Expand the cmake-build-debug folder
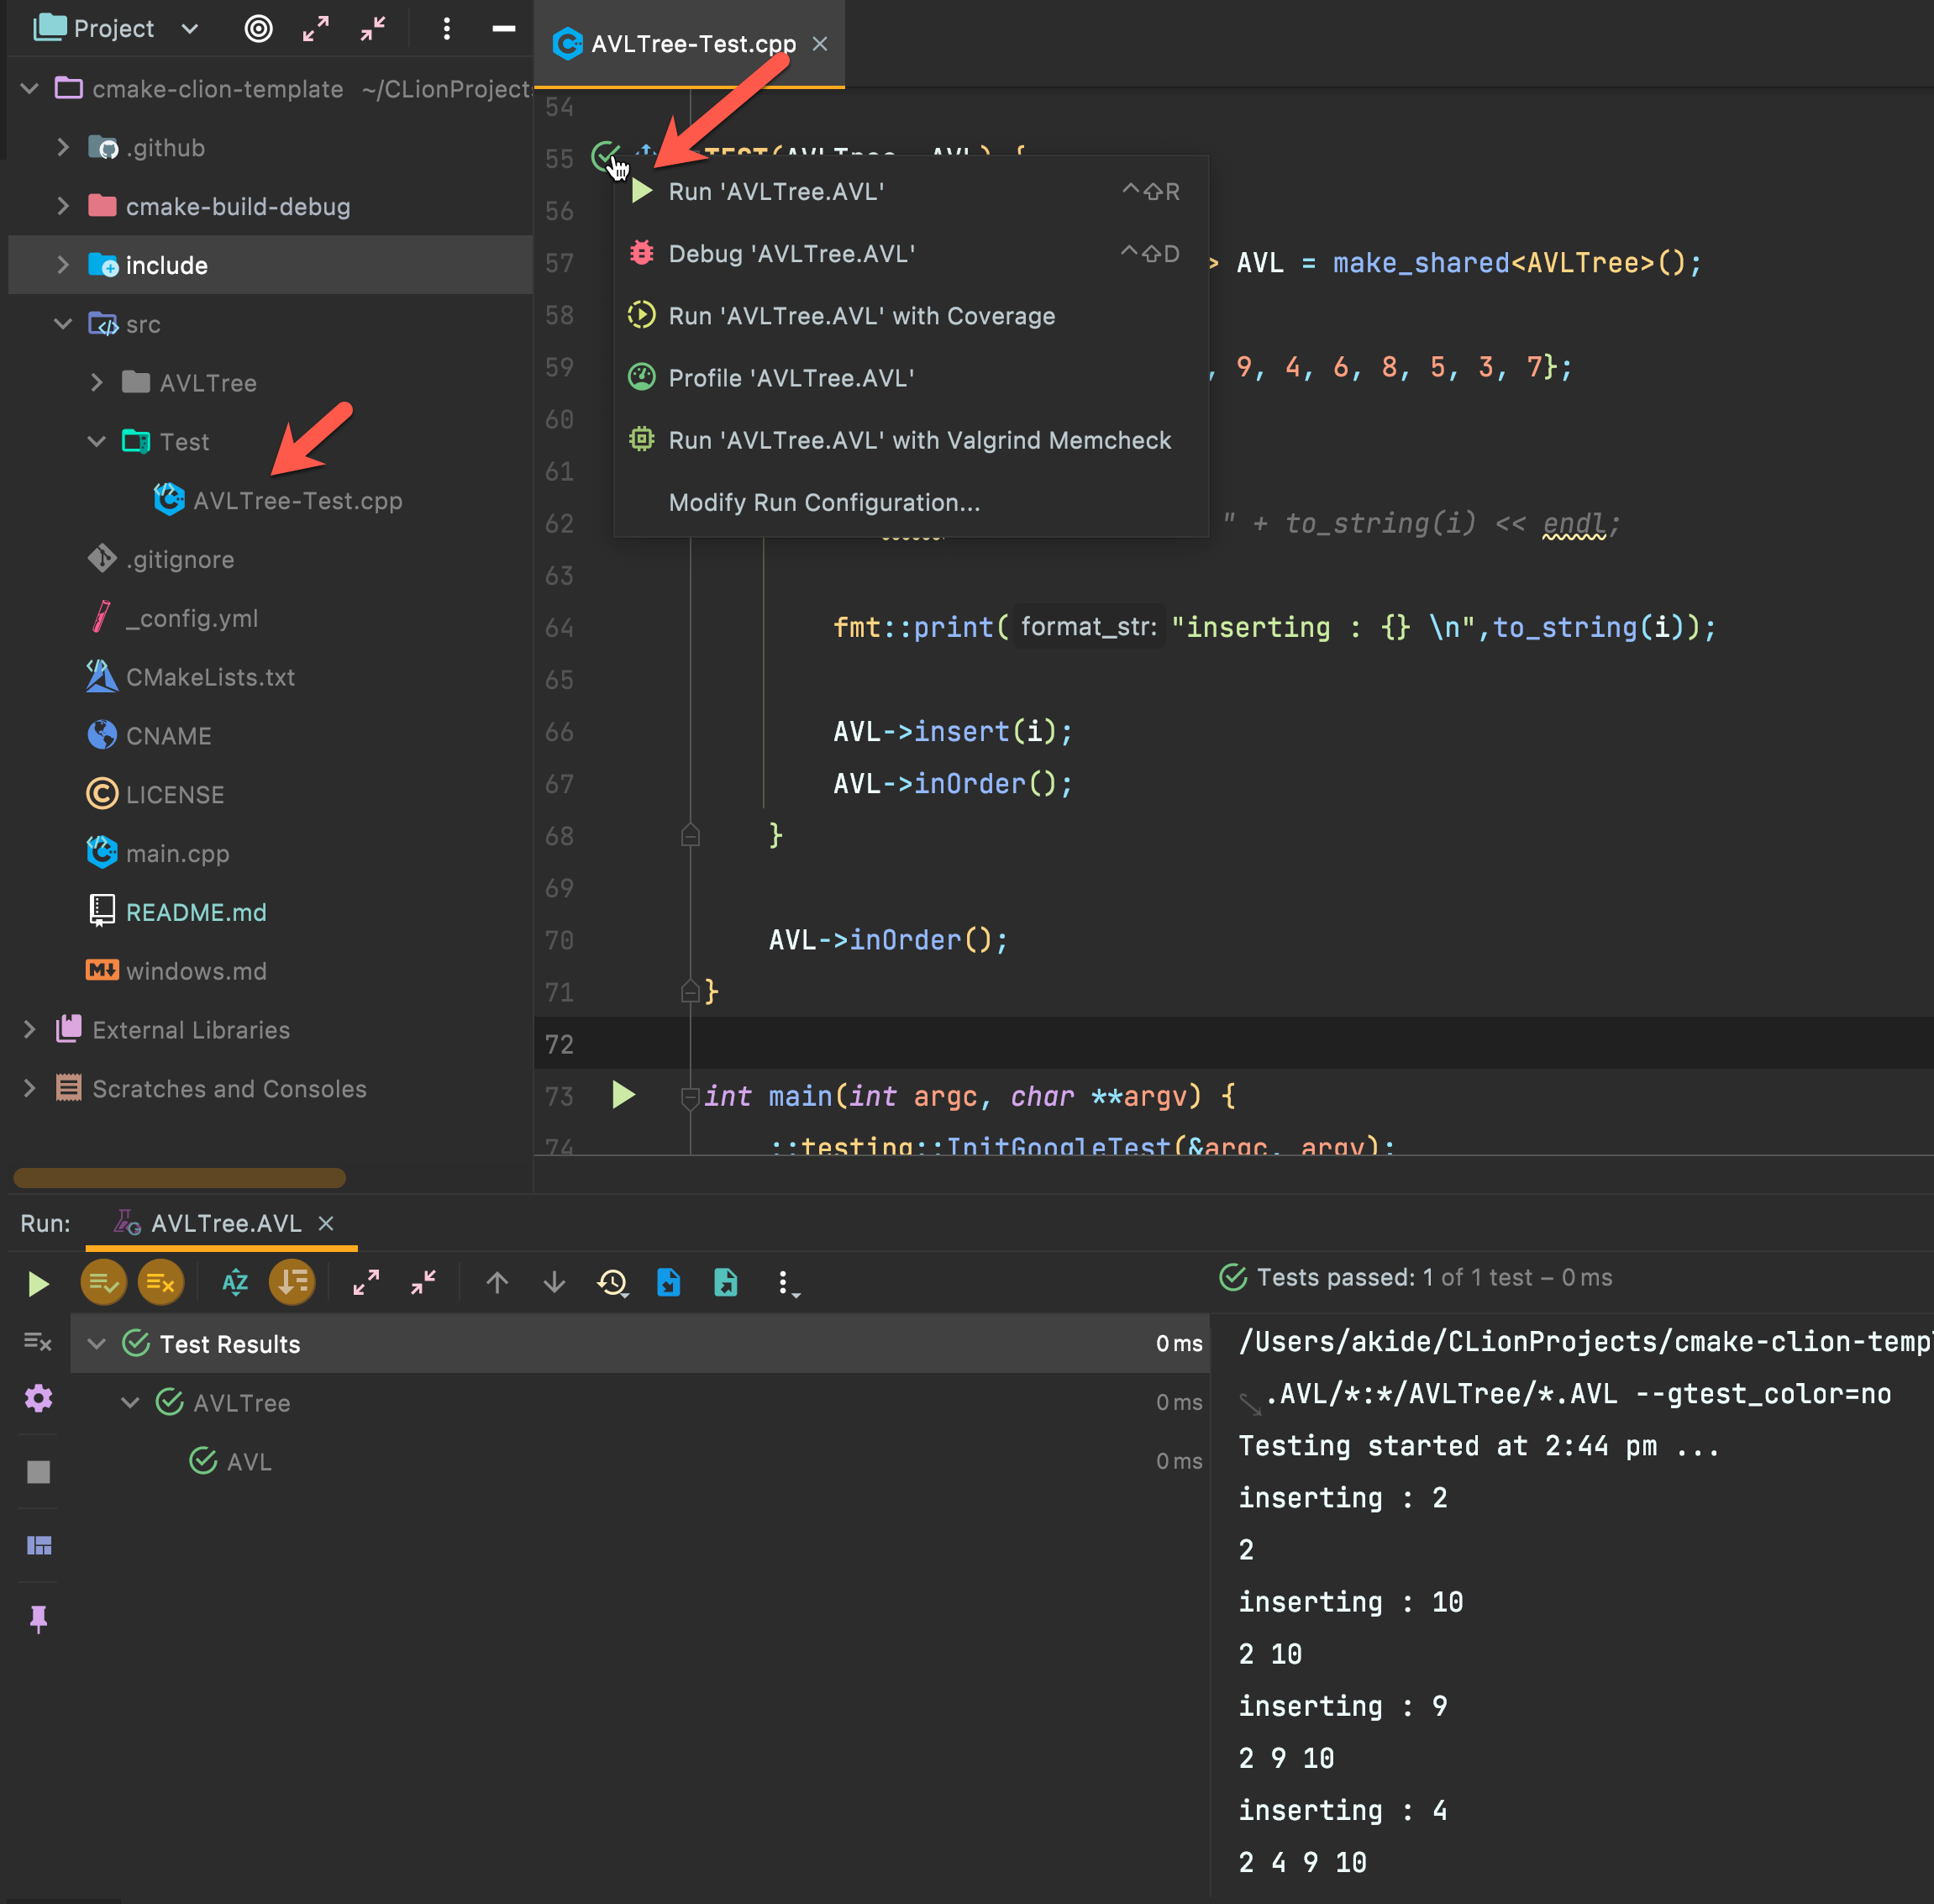The height and width of the screenshot is (1904, 1934). pos(63,206)
